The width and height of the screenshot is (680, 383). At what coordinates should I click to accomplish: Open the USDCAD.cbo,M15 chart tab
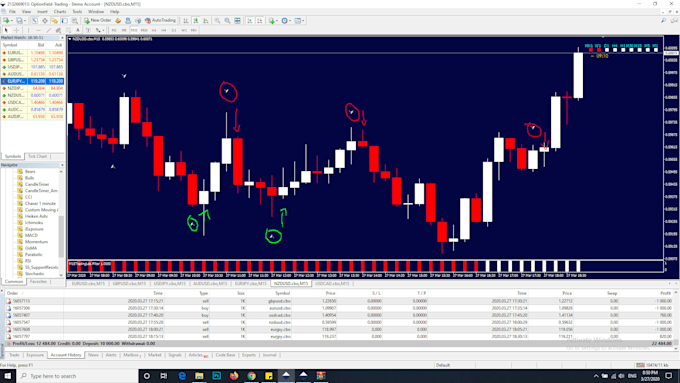click(332, 283)
